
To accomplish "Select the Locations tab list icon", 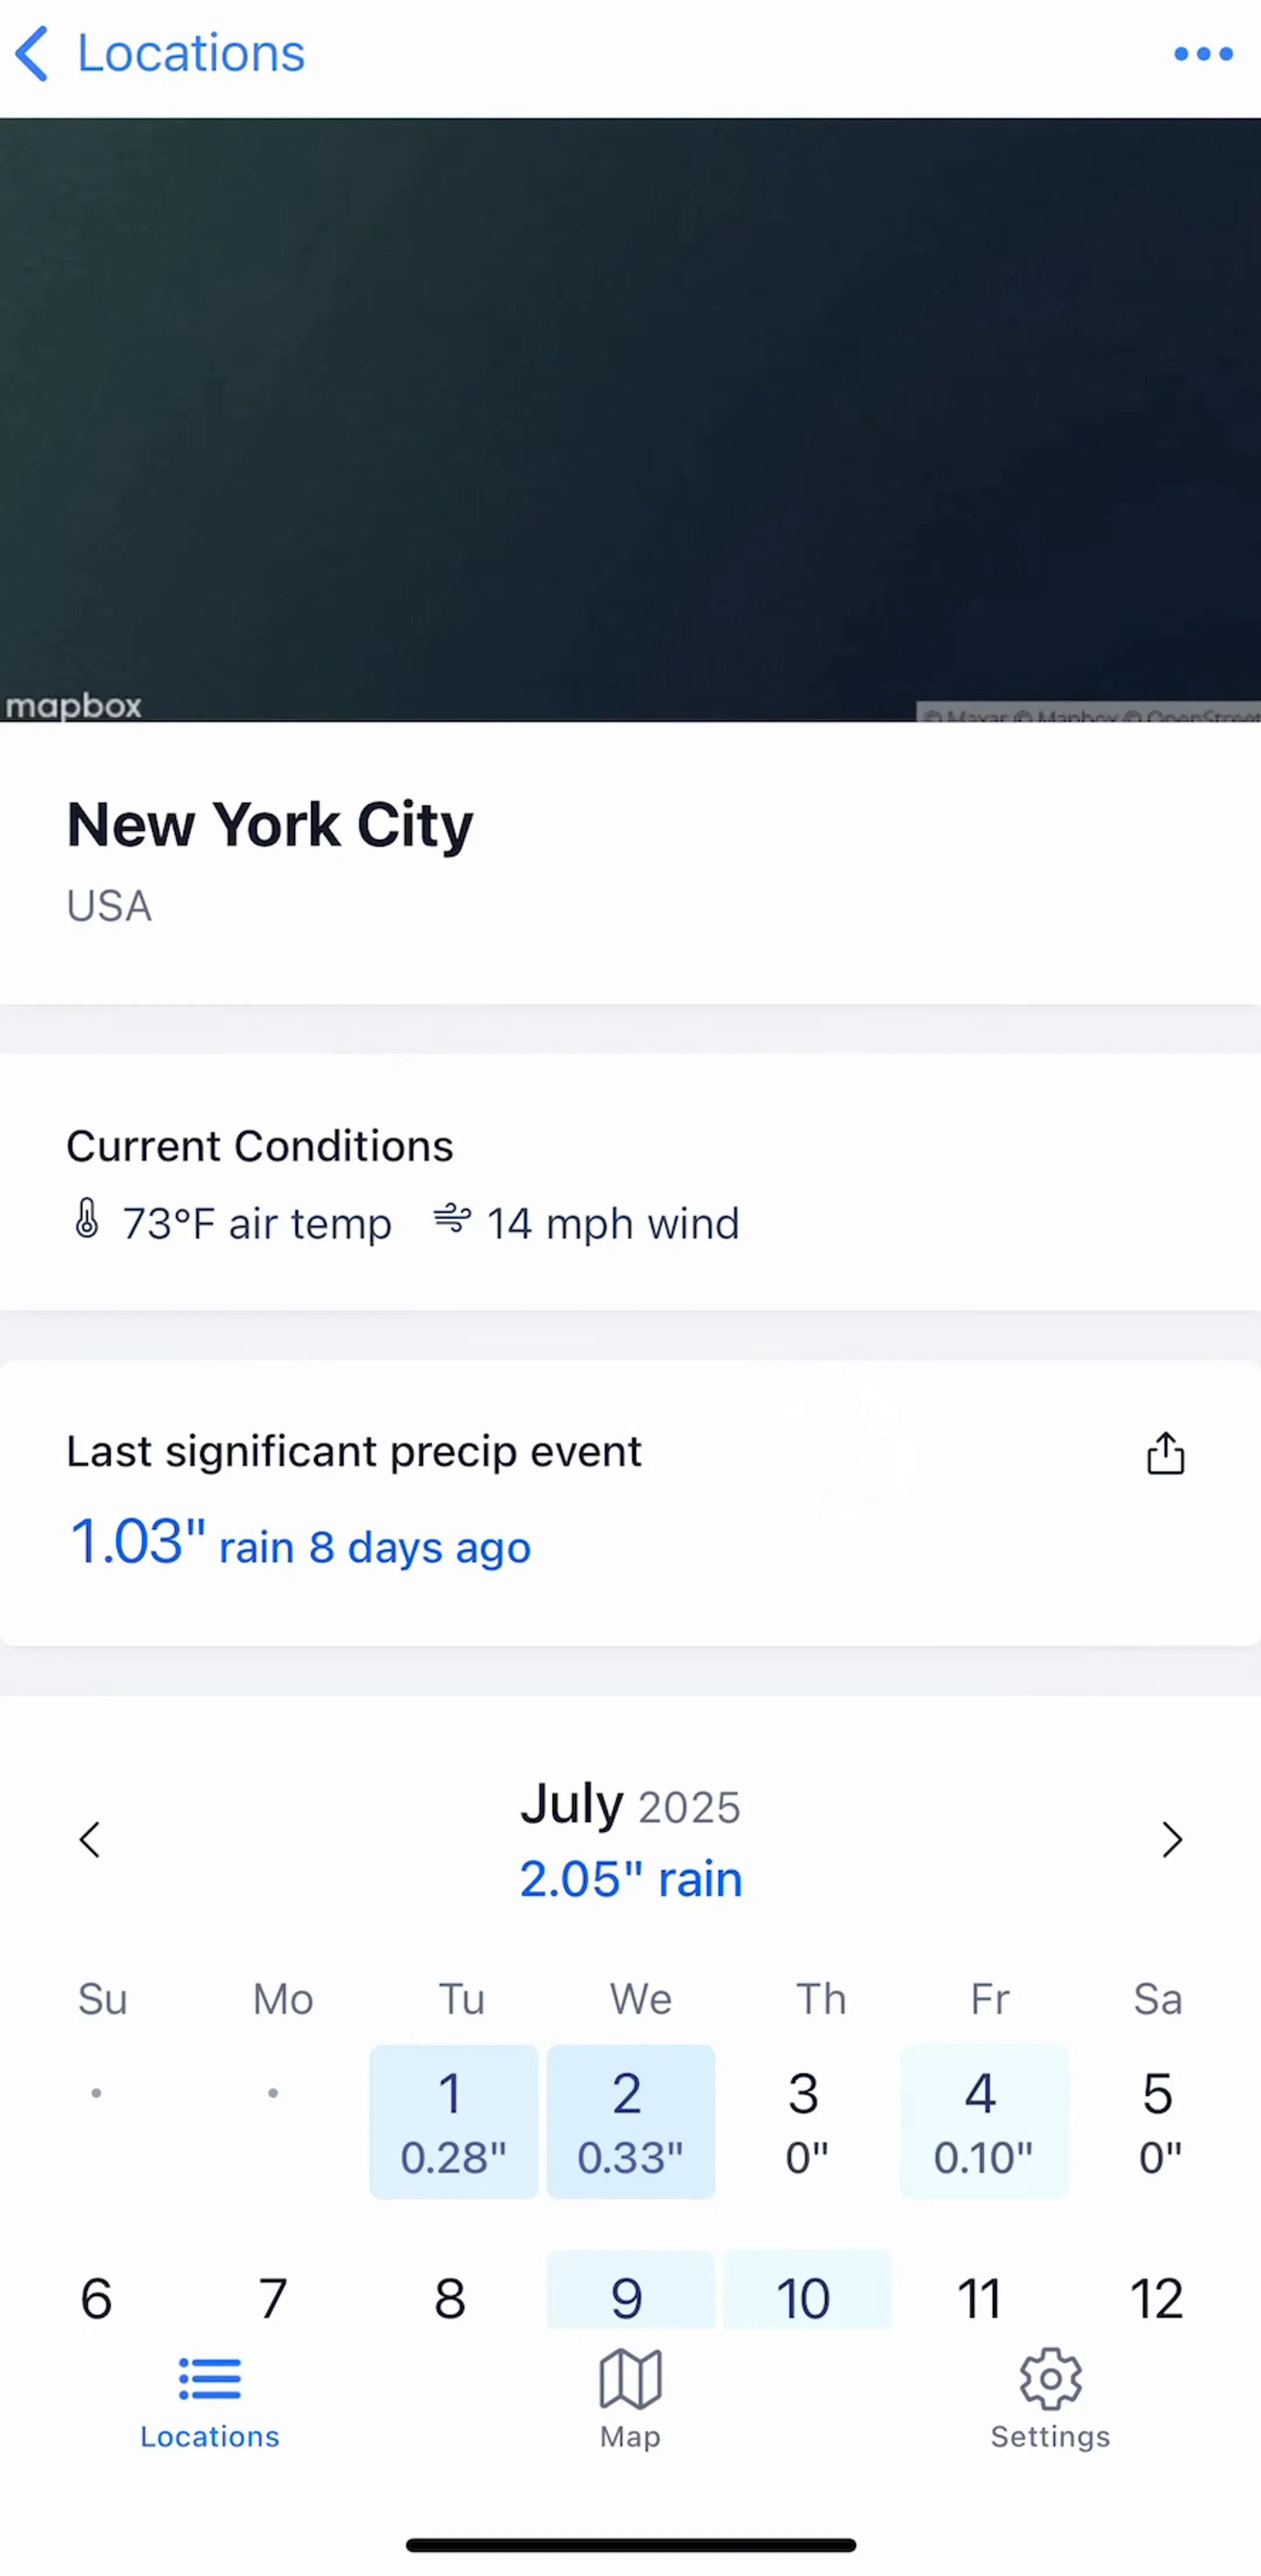I will (210, 2379).
